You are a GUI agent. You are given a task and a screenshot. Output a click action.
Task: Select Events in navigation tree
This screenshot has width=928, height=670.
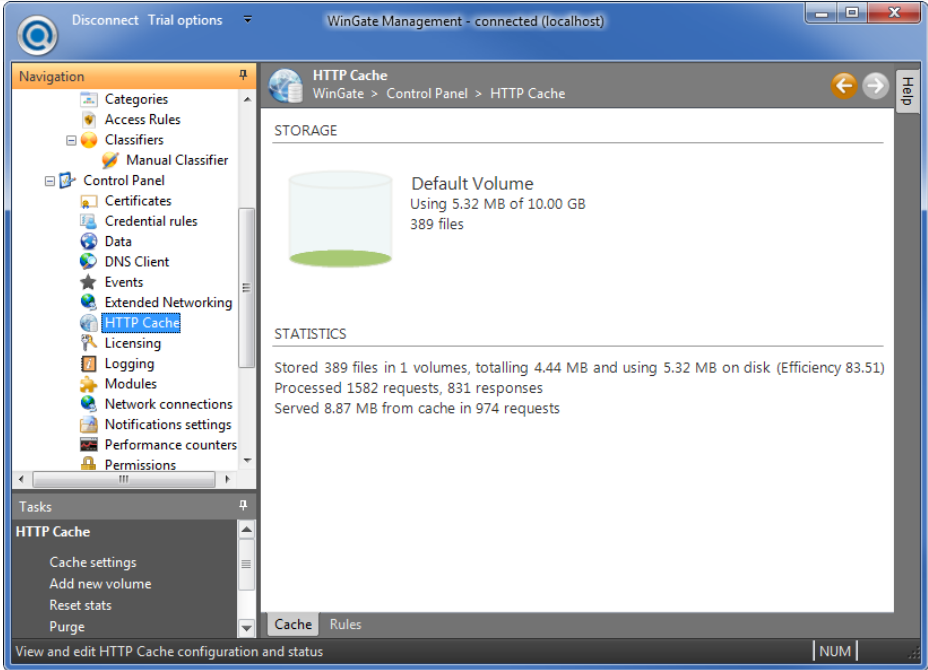[x=124, y=282]
